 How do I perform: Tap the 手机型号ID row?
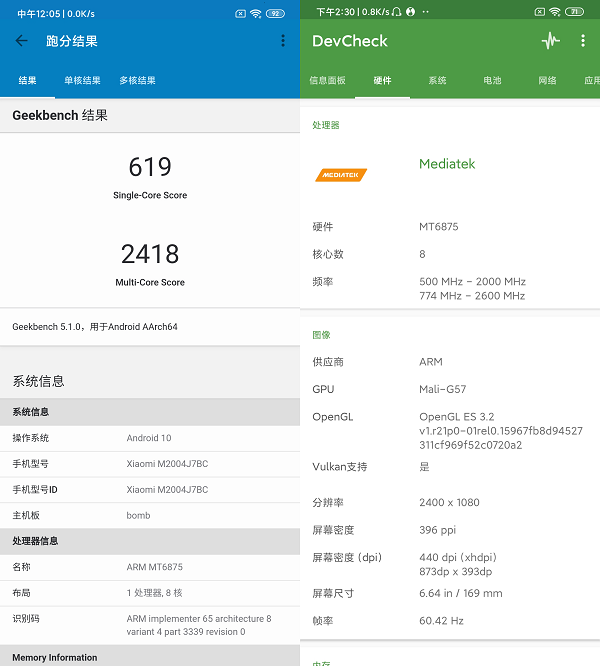tap(150, 490)
